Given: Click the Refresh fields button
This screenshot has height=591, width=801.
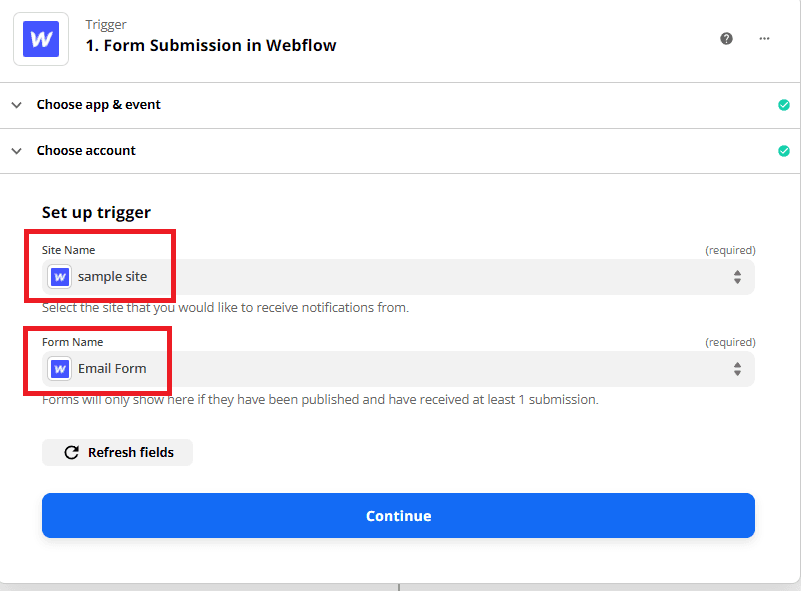Looking at the screenshot, I should [117, 452].
